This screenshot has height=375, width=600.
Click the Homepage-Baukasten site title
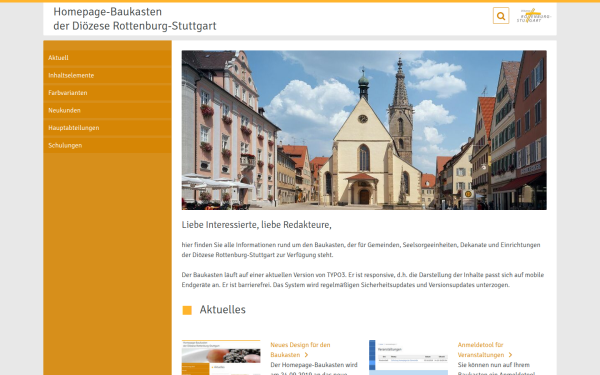(x=135, y=19)
